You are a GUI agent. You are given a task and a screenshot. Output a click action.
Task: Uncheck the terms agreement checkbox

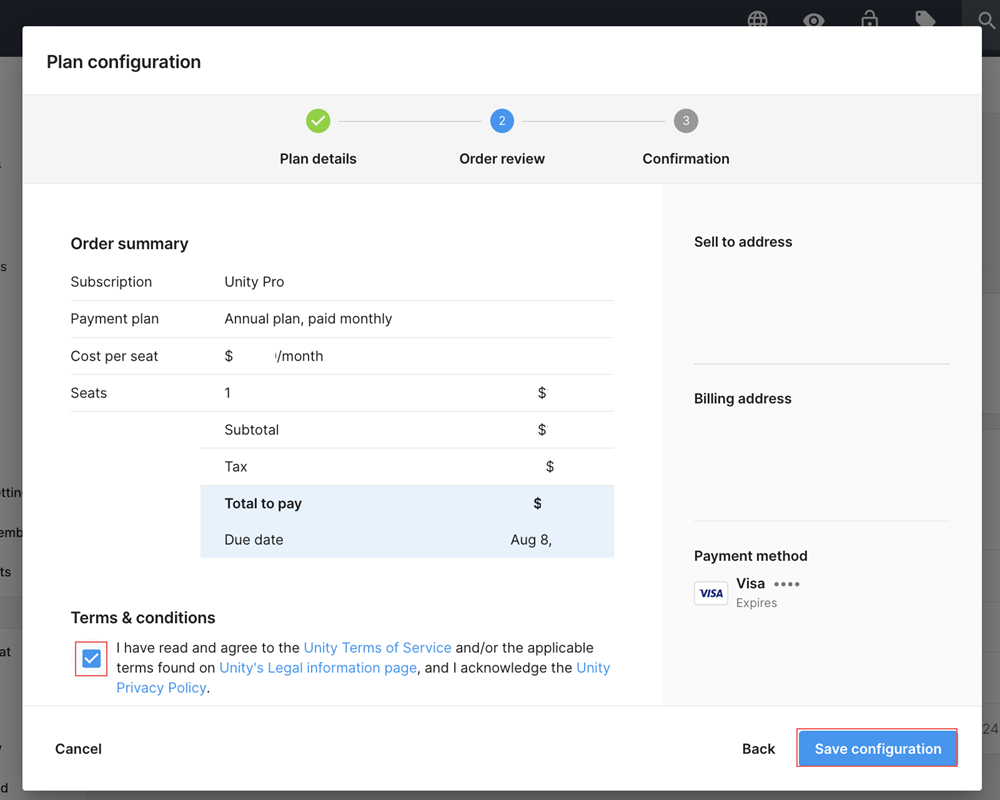point(91,658)
